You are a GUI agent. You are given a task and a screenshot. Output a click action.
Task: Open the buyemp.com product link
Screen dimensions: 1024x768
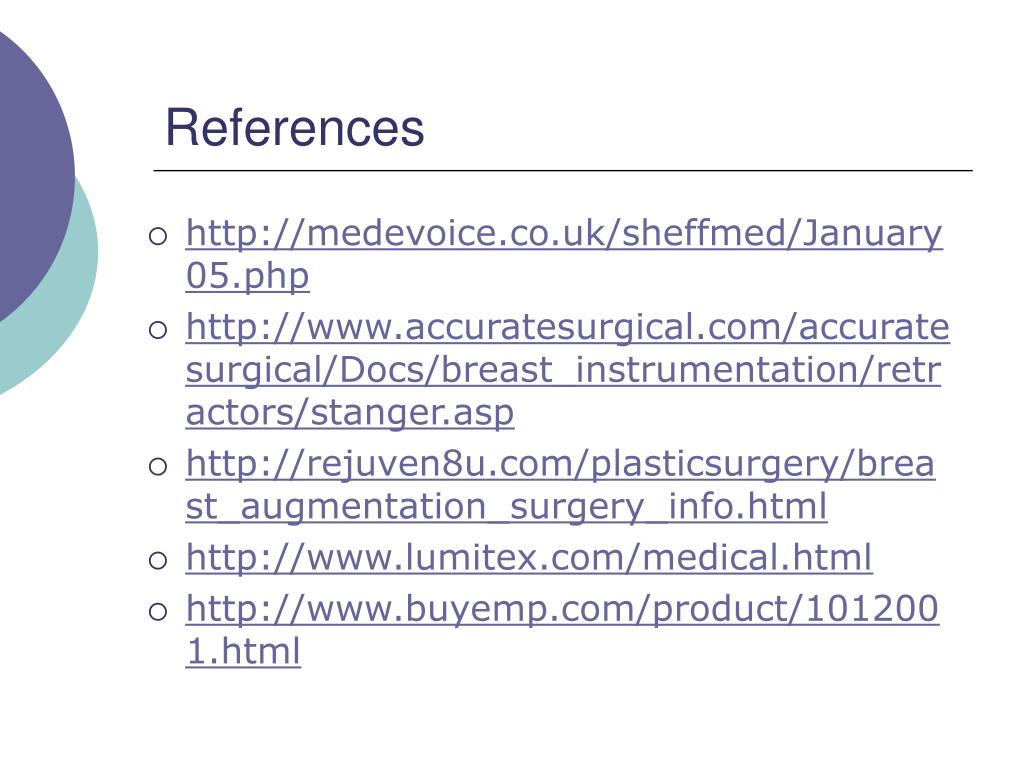(x=562, y=609)
